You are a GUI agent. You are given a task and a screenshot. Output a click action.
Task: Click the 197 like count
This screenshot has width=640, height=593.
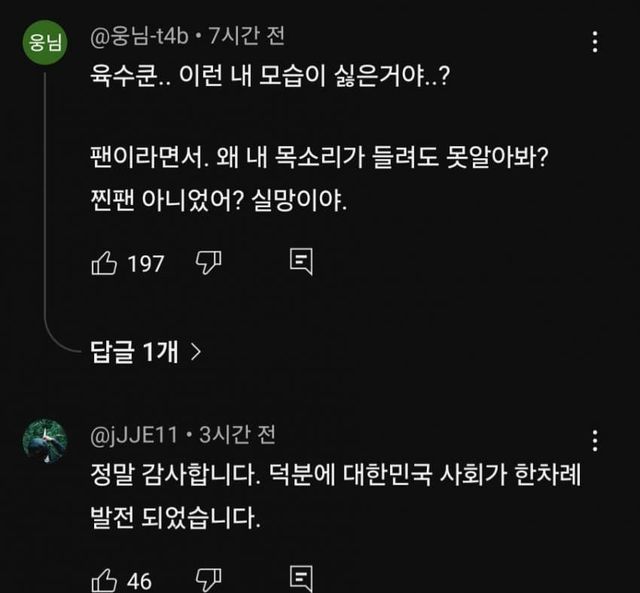146,264
